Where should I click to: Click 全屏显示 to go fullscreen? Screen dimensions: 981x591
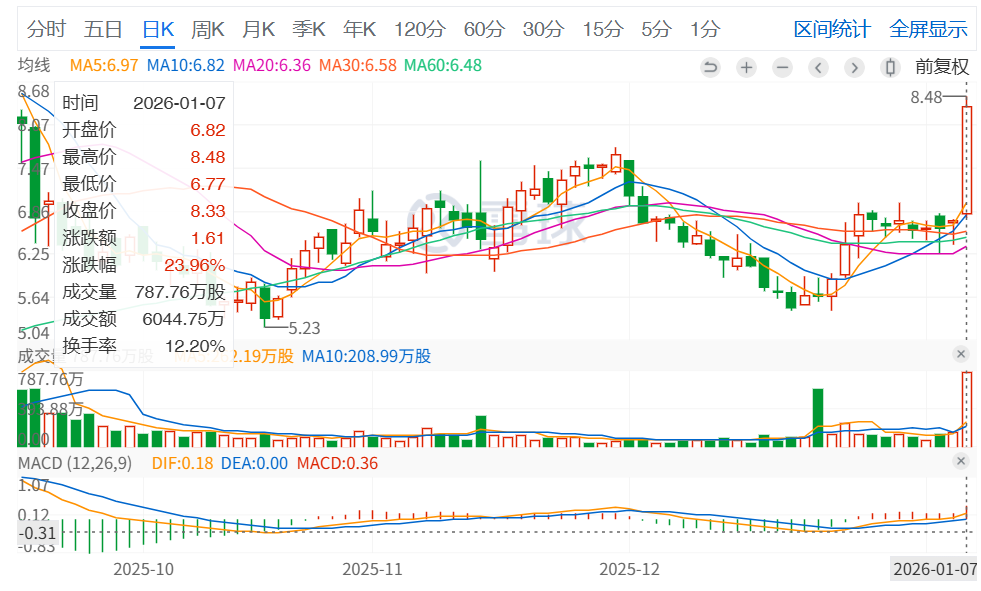928,29
